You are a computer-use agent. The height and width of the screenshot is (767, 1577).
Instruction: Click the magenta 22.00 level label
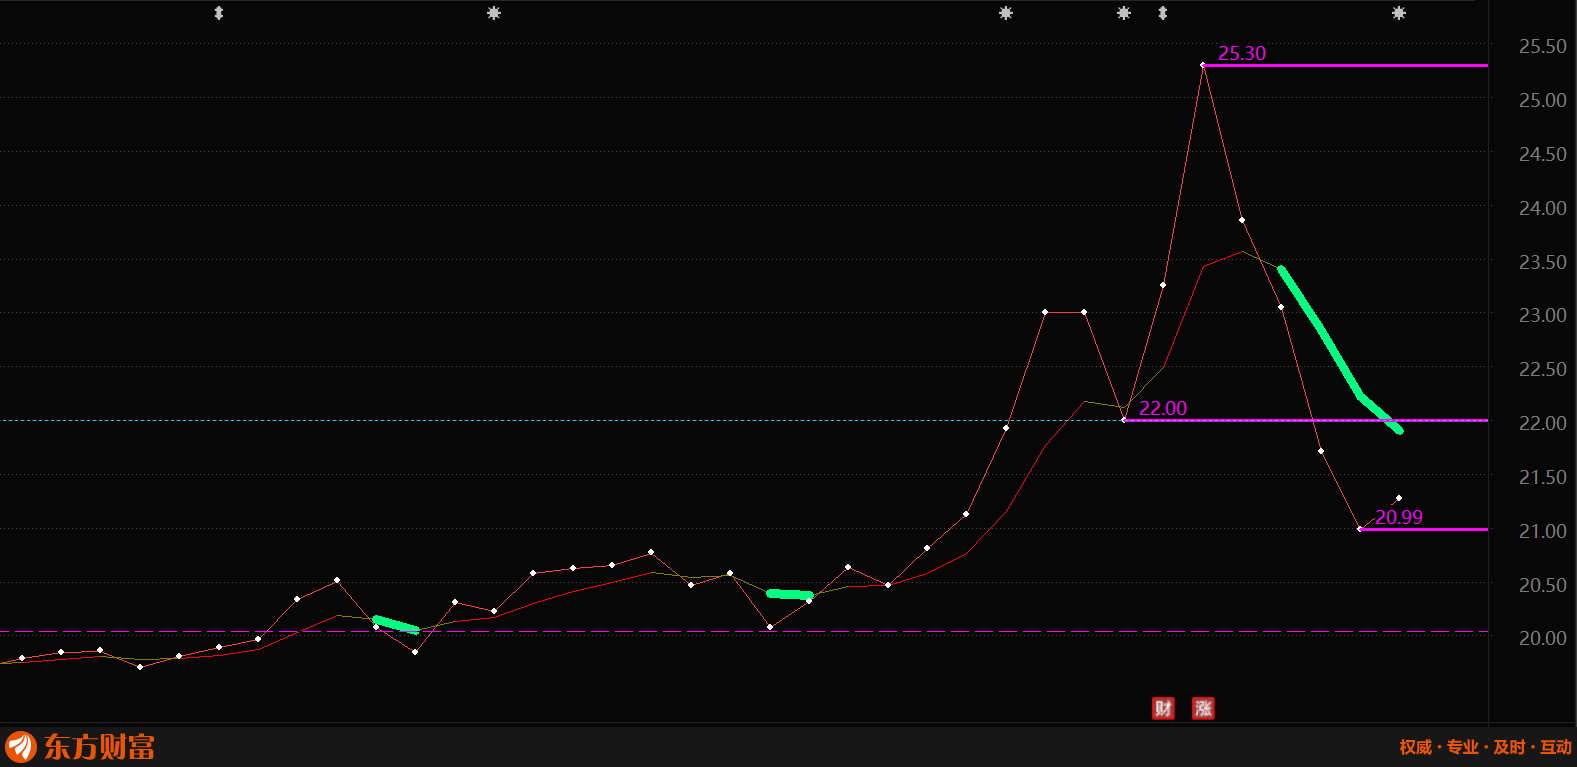click(1163, 408)
